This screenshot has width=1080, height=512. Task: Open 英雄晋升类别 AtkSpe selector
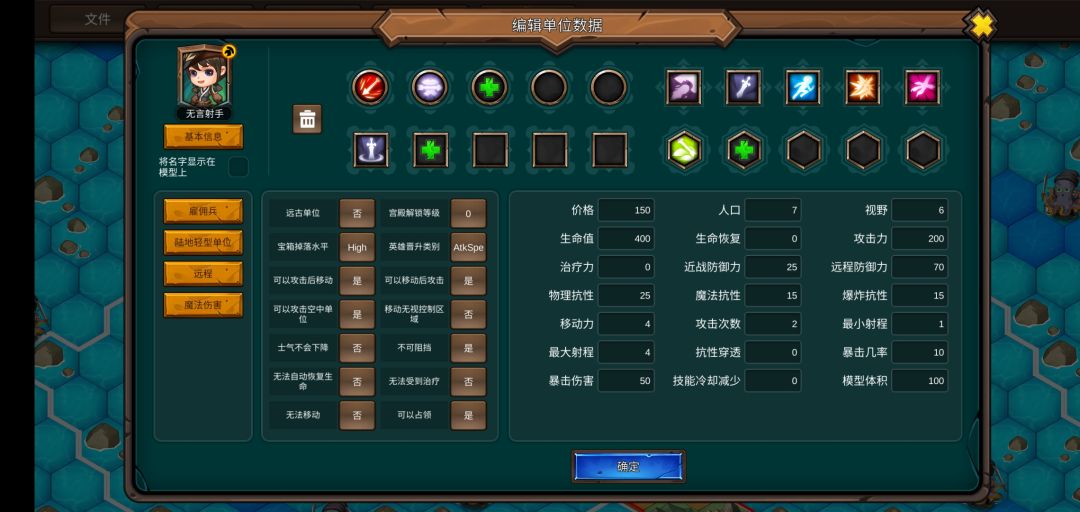(x=468, y=247)
